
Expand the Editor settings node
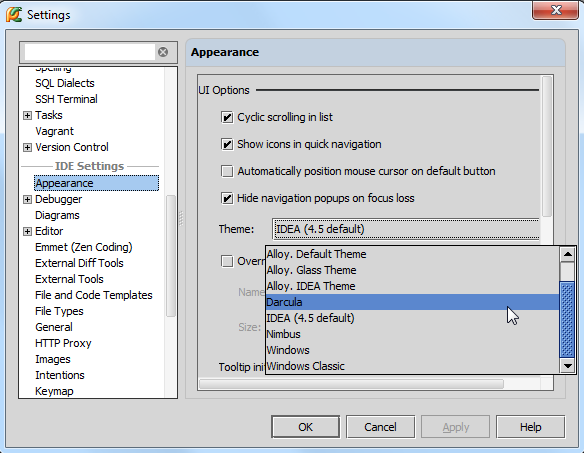point(27,231)
